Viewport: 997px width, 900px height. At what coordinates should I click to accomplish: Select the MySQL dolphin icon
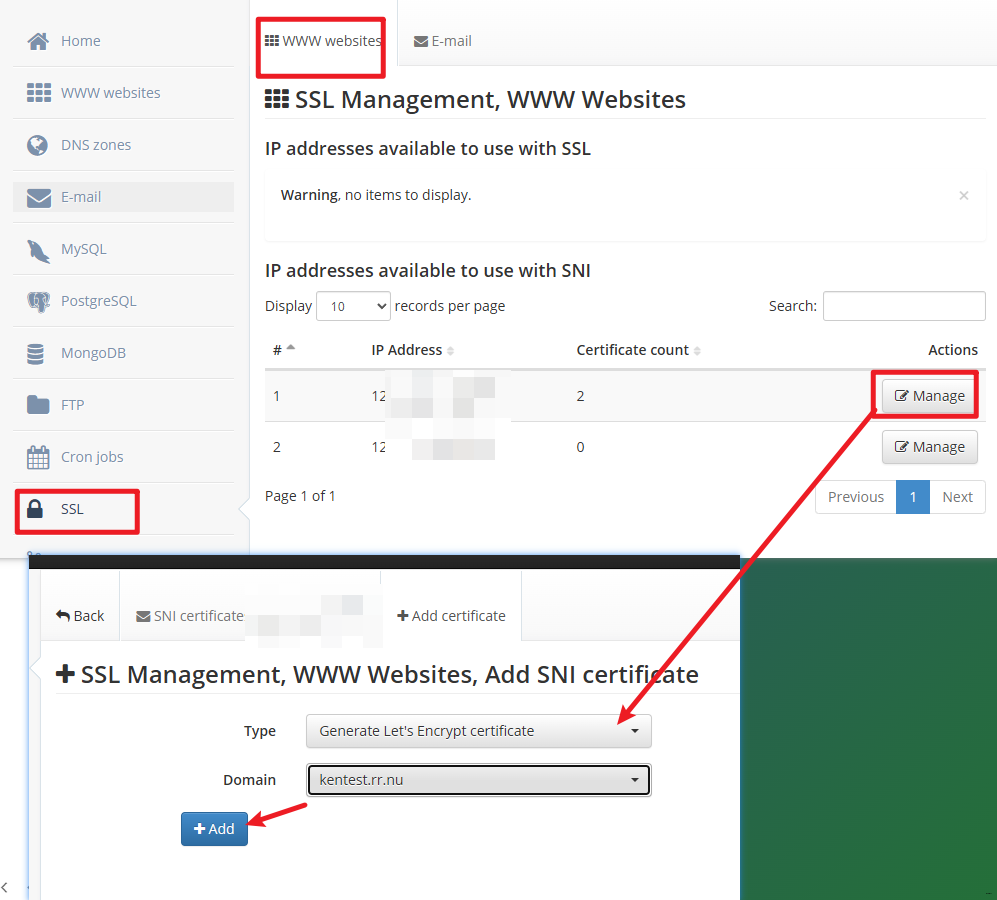[x=38, y=250]
